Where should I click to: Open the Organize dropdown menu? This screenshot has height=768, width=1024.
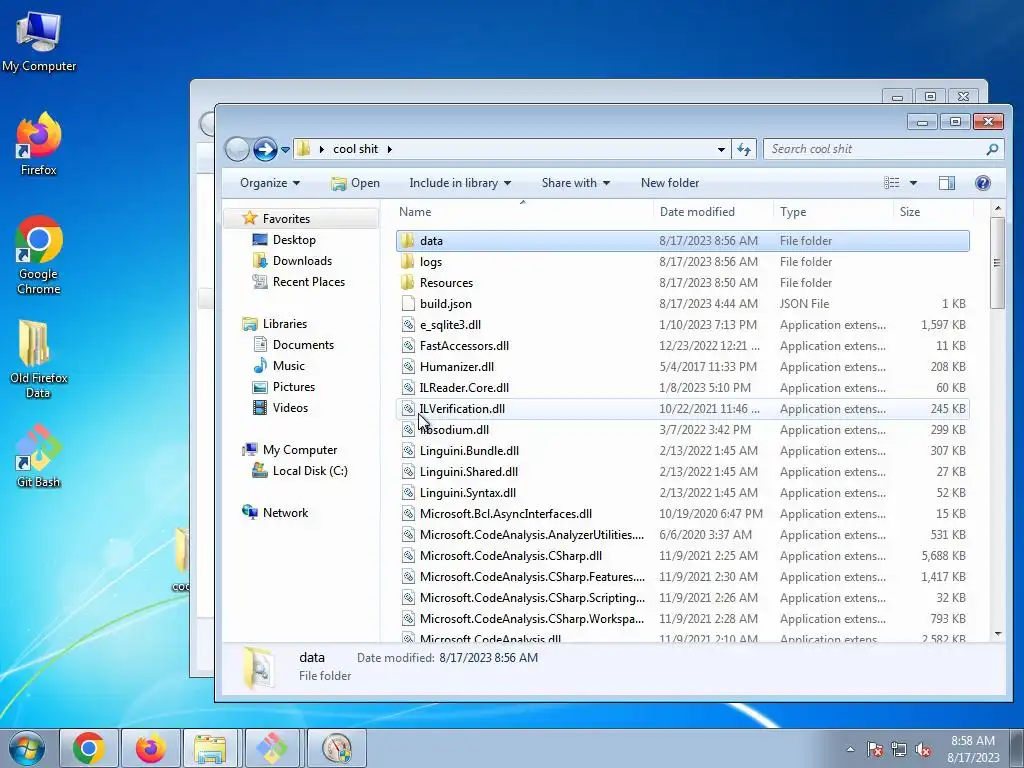pyautogui.click(x=270, y=184)
